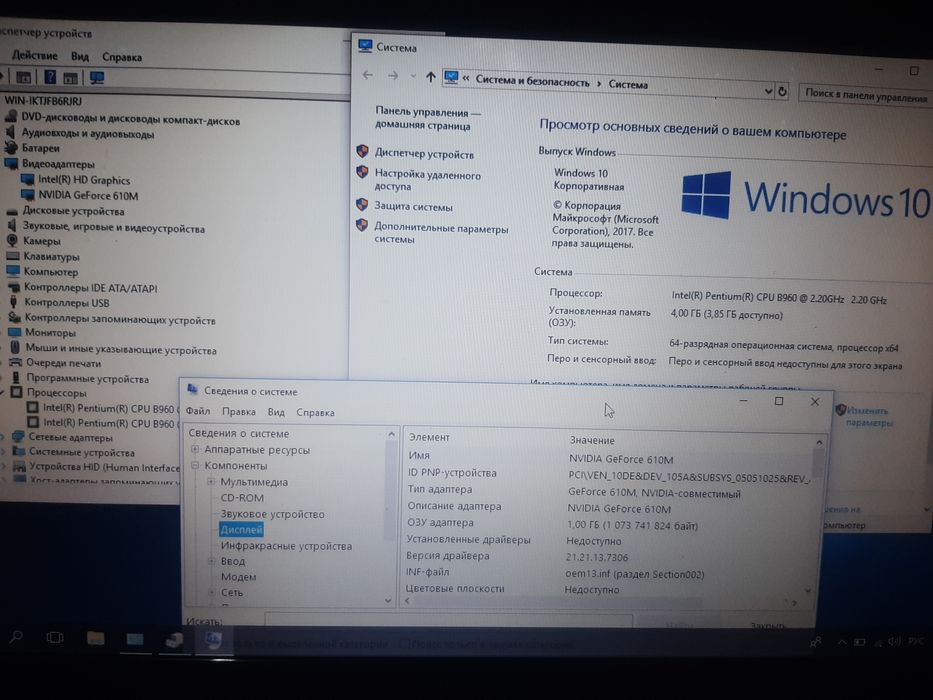The height and width of the screenshot is (700, 933).
Task: Collapse the Компоненты node
Action: [195, 465]
